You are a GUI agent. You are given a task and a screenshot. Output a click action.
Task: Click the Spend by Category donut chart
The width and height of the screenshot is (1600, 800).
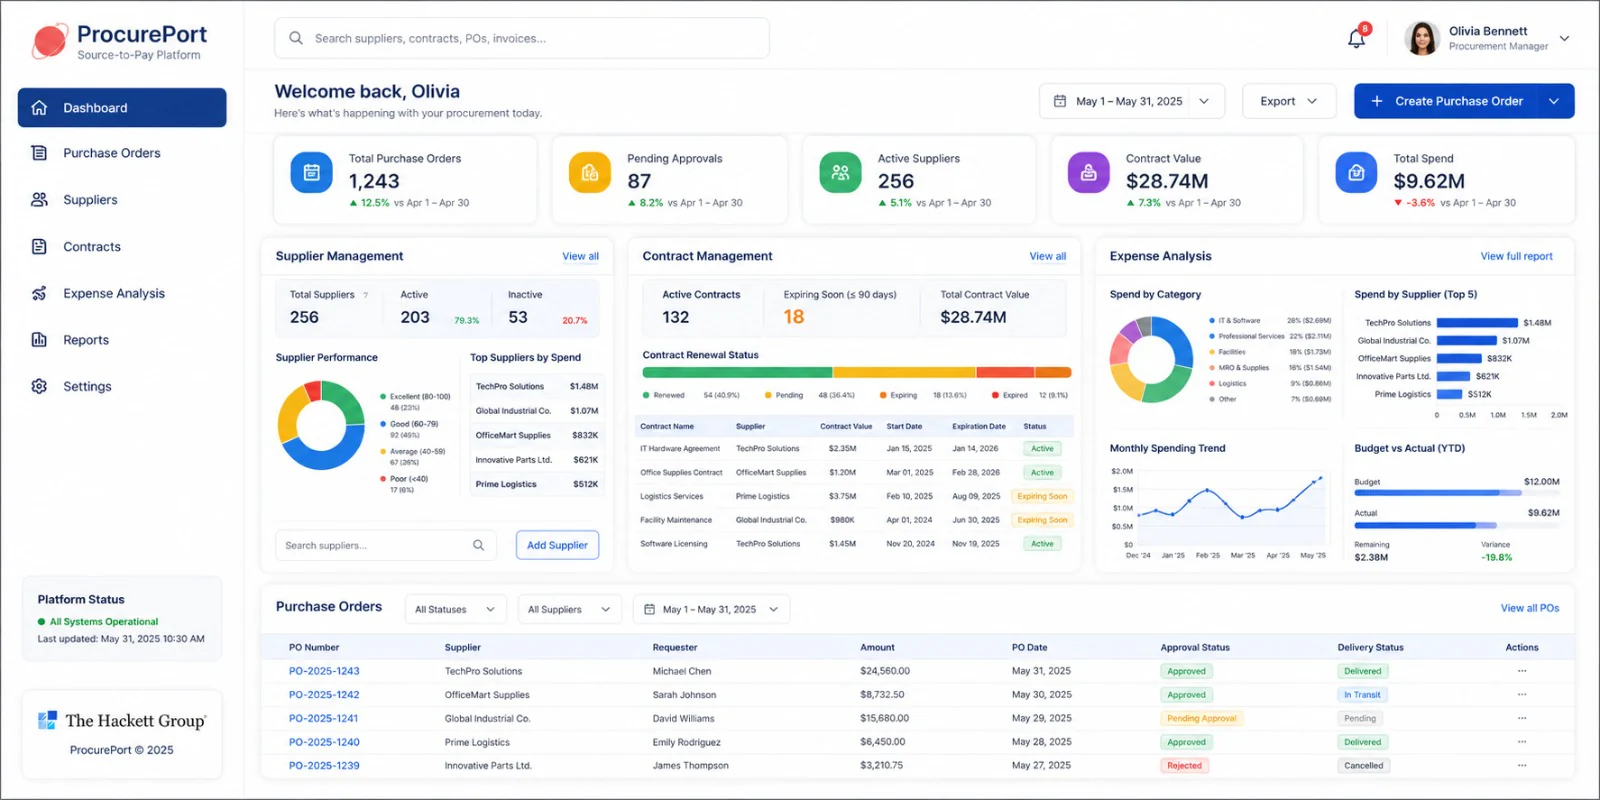(1151, 360)
